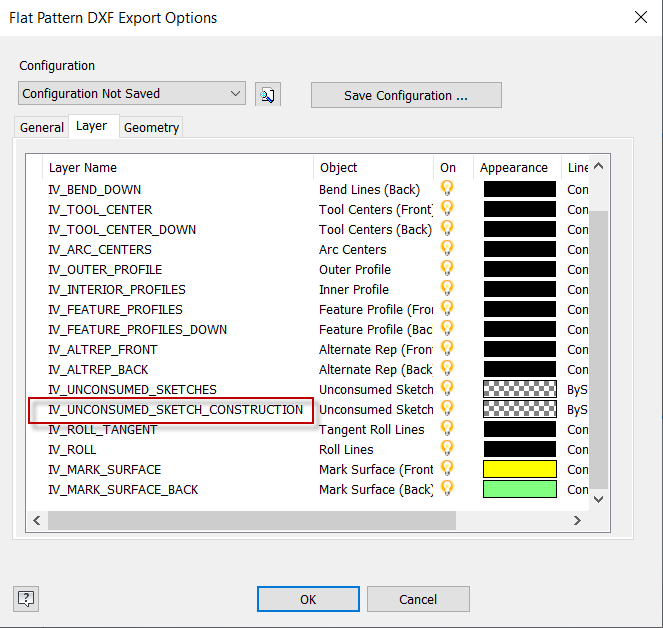663x628 pixels.
Task: Select the IV_INTERIOR_PROFILES layer name
Action: pyautogui.click(x=117, y=290)
